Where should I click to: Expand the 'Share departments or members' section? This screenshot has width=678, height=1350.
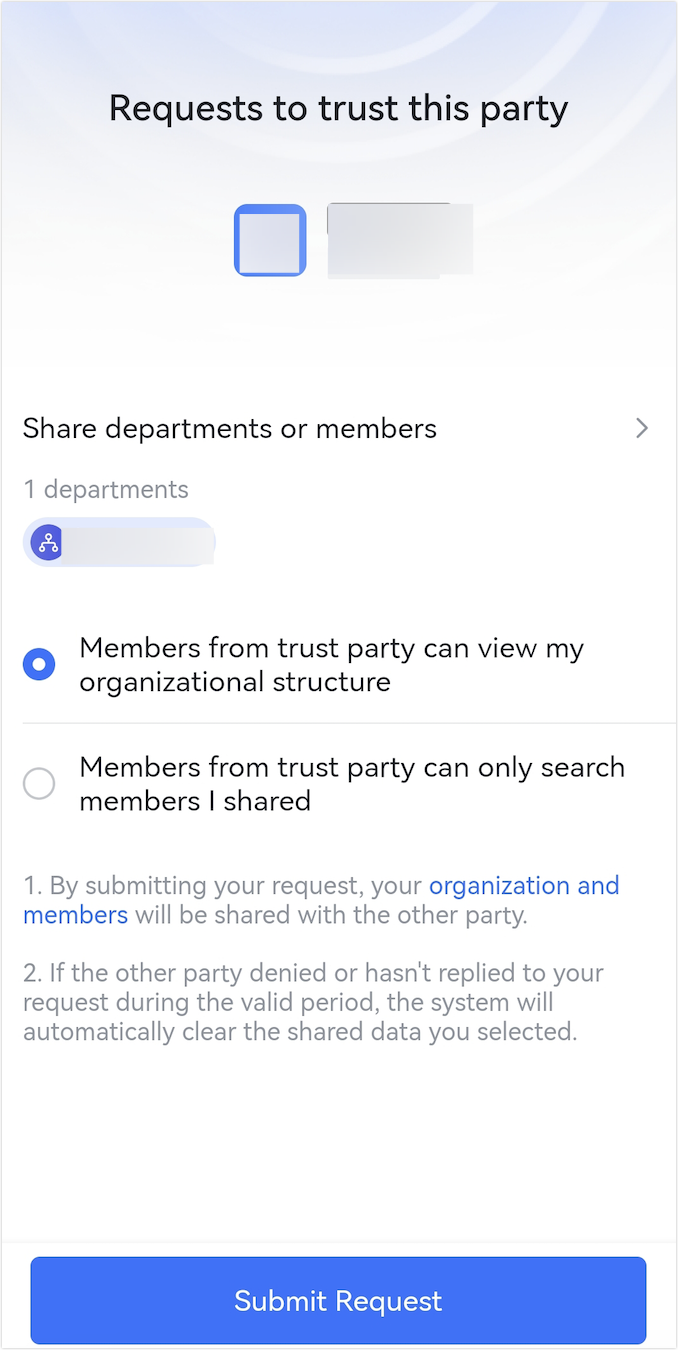click(x=339, y=428)
